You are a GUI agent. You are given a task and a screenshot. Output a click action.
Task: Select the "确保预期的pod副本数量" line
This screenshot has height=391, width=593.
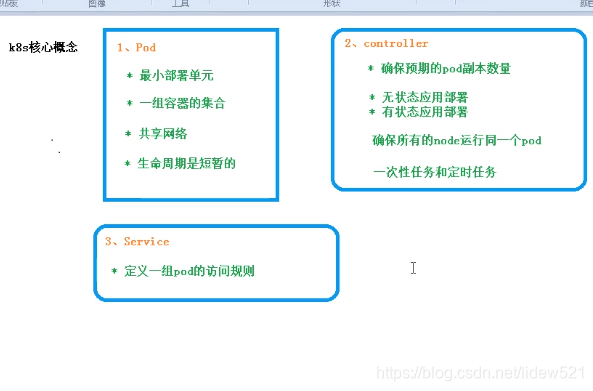click(x=439, y=68)
